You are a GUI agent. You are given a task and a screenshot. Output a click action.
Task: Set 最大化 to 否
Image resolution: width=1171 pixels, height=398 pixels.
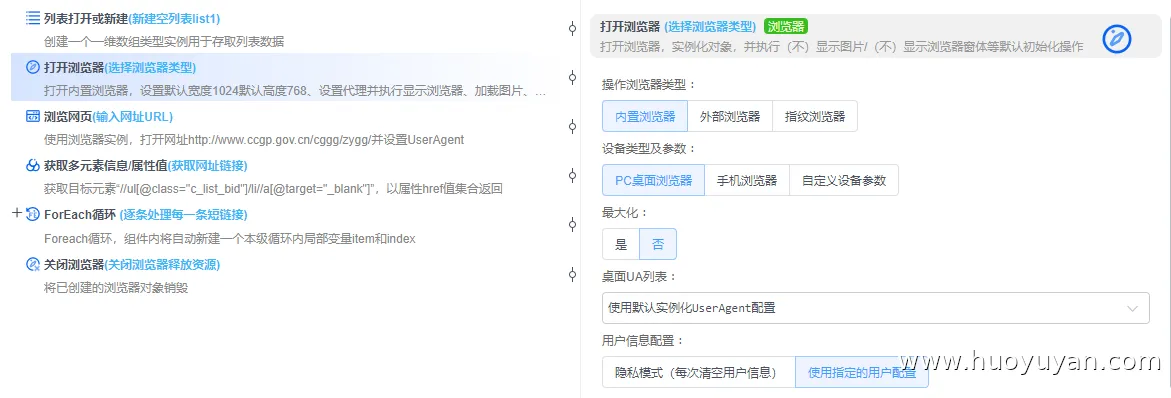click(658, 244)
